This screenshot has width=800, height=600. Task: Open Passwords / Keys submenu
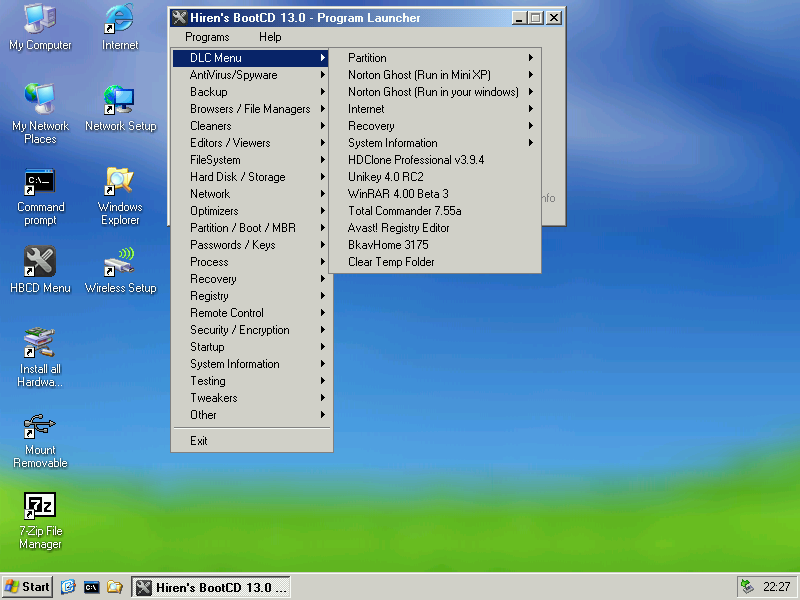(x=251, y=245)
